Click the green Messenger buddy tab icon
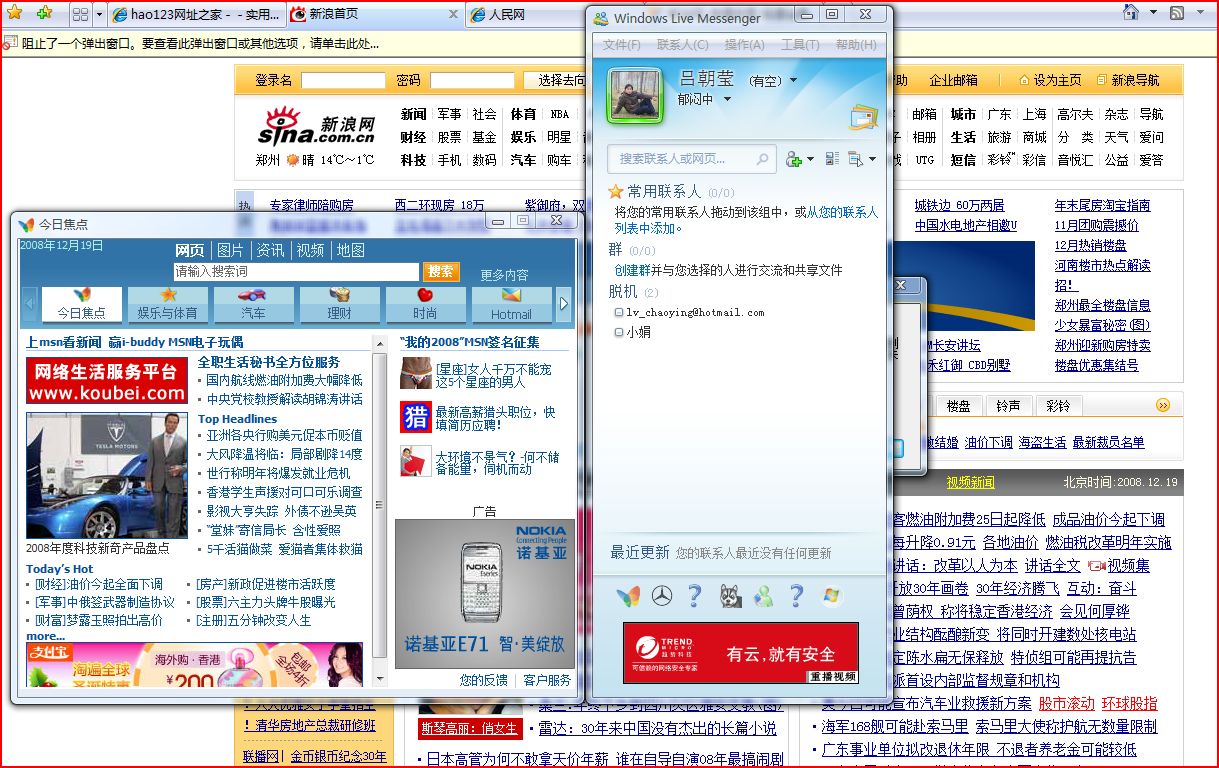This screenshot has height=768, width=1219. [x=764, y=596]
